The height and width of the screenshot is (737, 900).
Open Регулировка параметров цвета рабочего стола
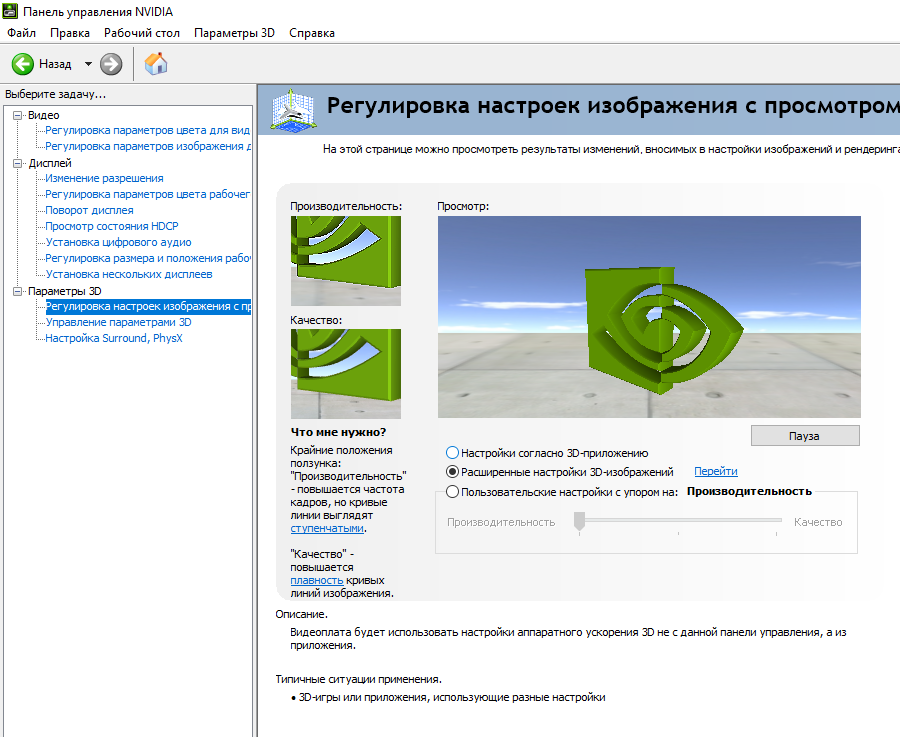148,195
